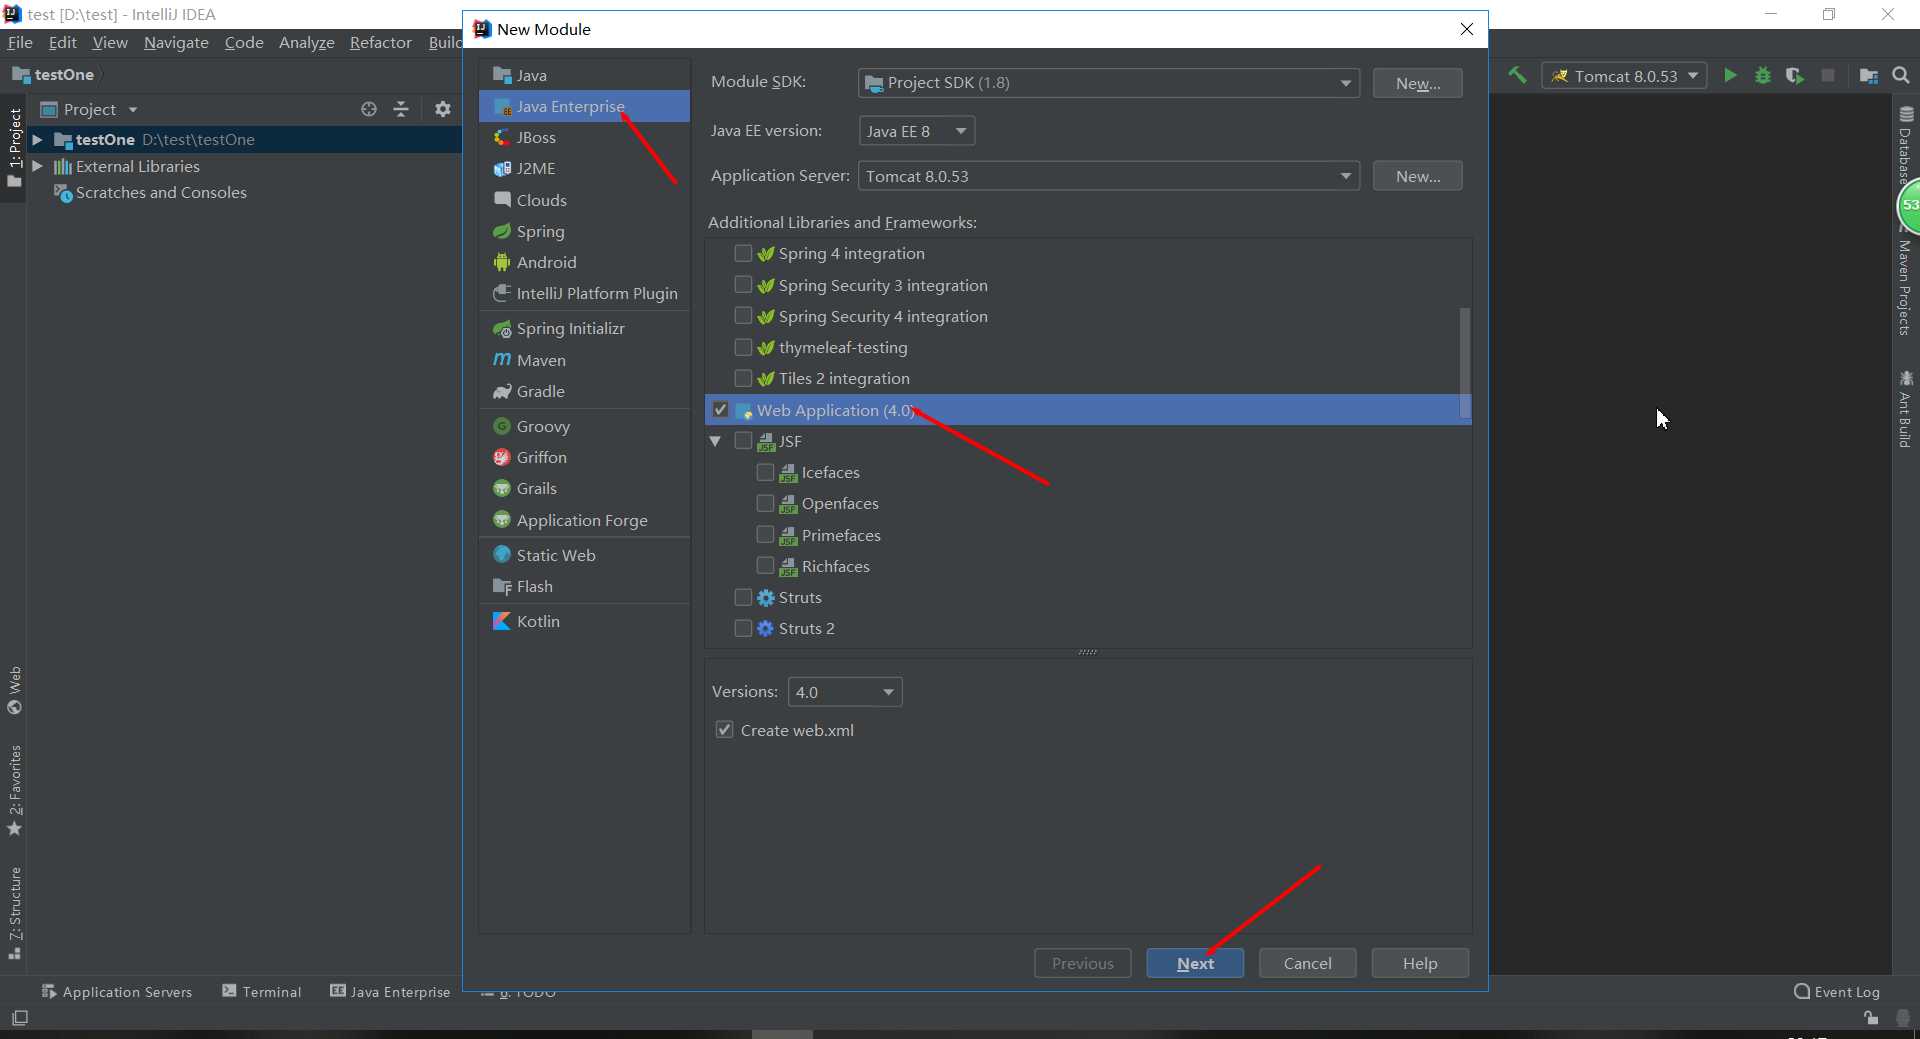Open the Module SDK dropdown
This screenshot has height=1039, width=1920.
[1109, 82]
